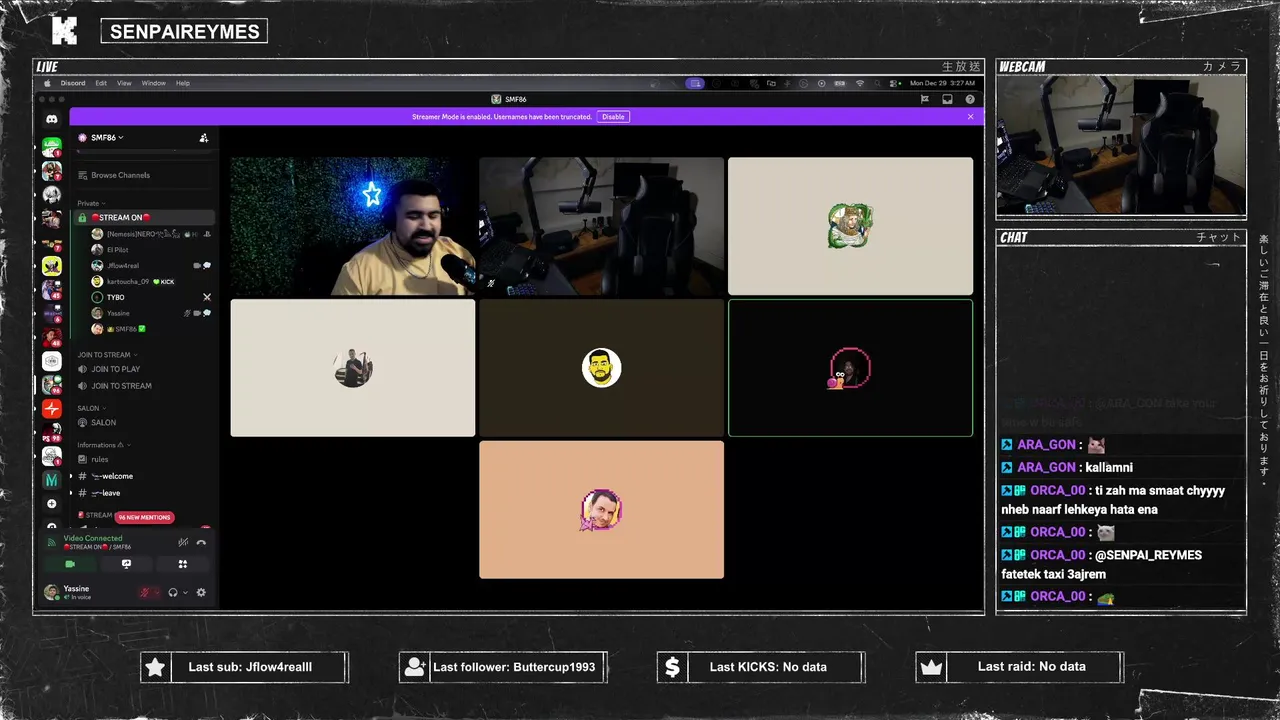Click the share your screen button
Image resolution: width=1280 pixels, height=720 pixels.
tap(126, 564)
